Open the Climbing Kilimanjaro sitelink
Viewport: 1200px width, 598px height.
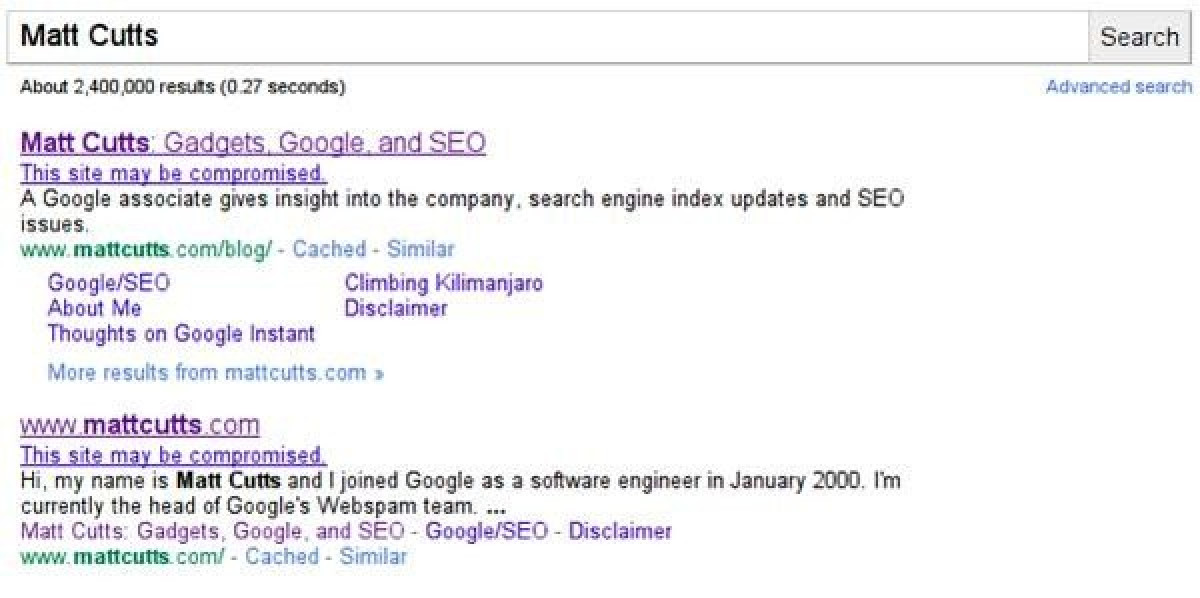pyautogui.click(x=444, y=283)
